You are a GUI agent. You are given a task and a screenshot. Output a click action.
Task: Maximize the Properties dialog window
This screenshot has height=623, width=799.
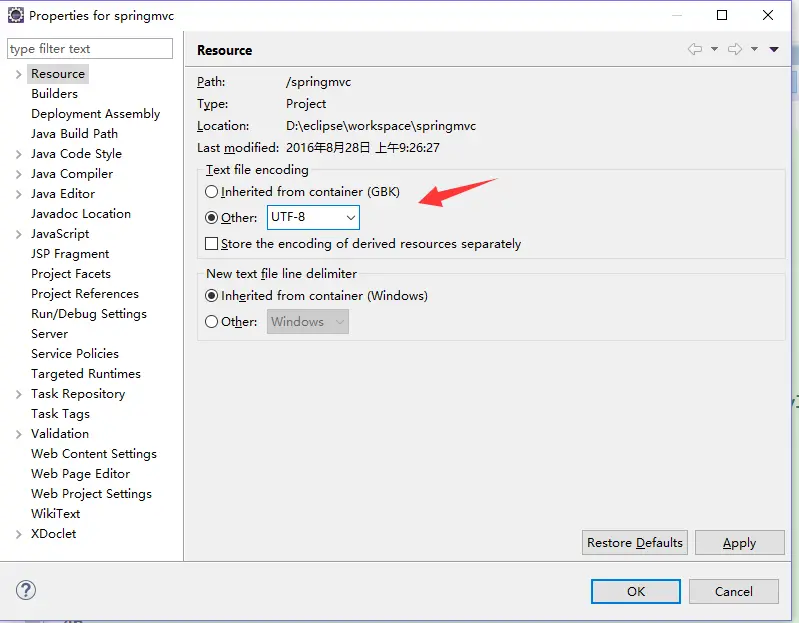click(x=722, y=15)
